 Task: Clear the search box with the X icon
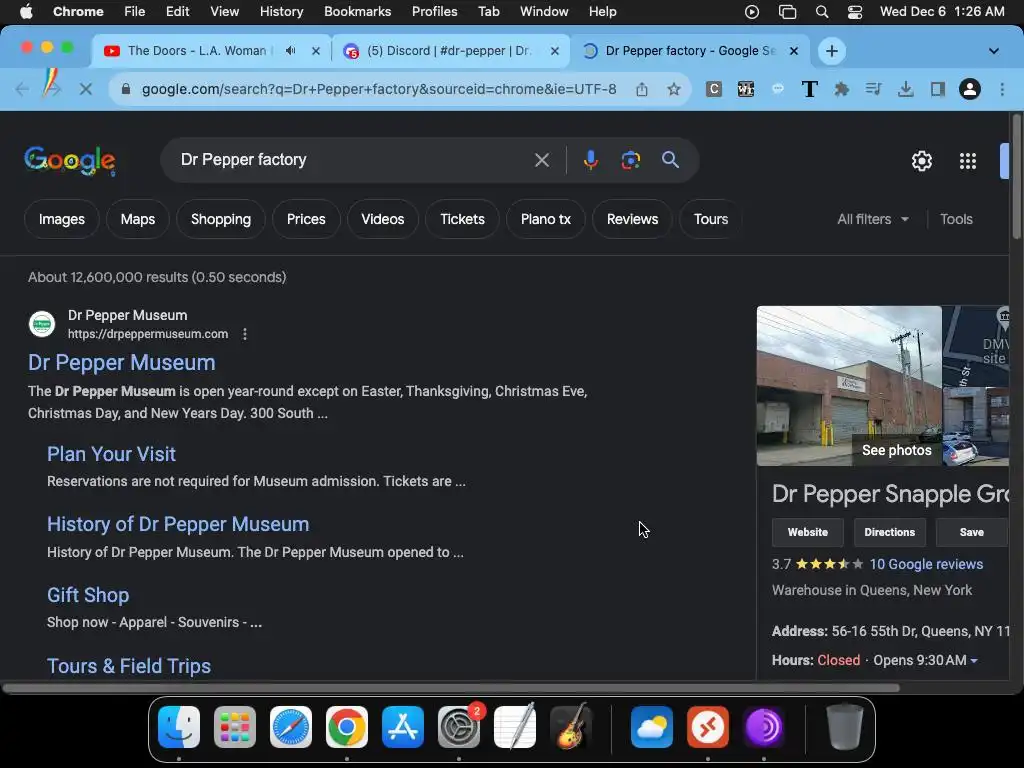point(541,160)
